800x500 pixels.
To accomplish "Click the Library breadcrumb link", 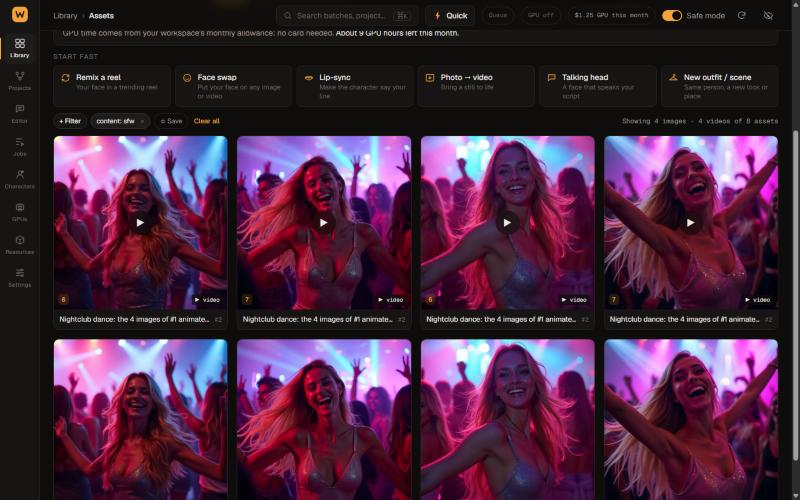I will [x=65, y=16].
